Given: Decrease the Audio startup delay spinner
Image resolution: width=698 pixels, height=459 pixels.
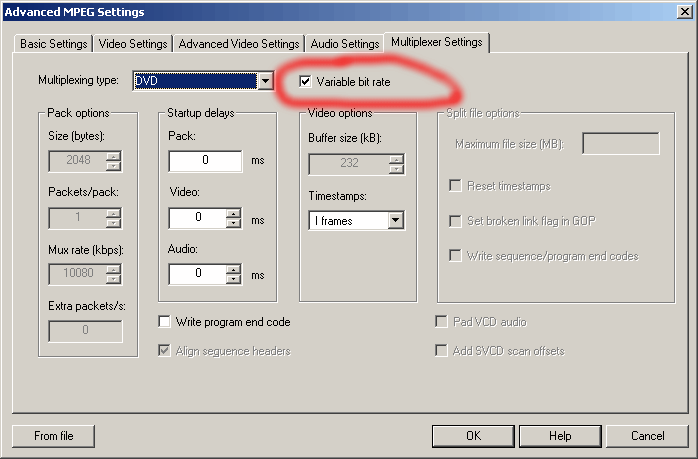Looking at the screenshot, I should point(233,279).
